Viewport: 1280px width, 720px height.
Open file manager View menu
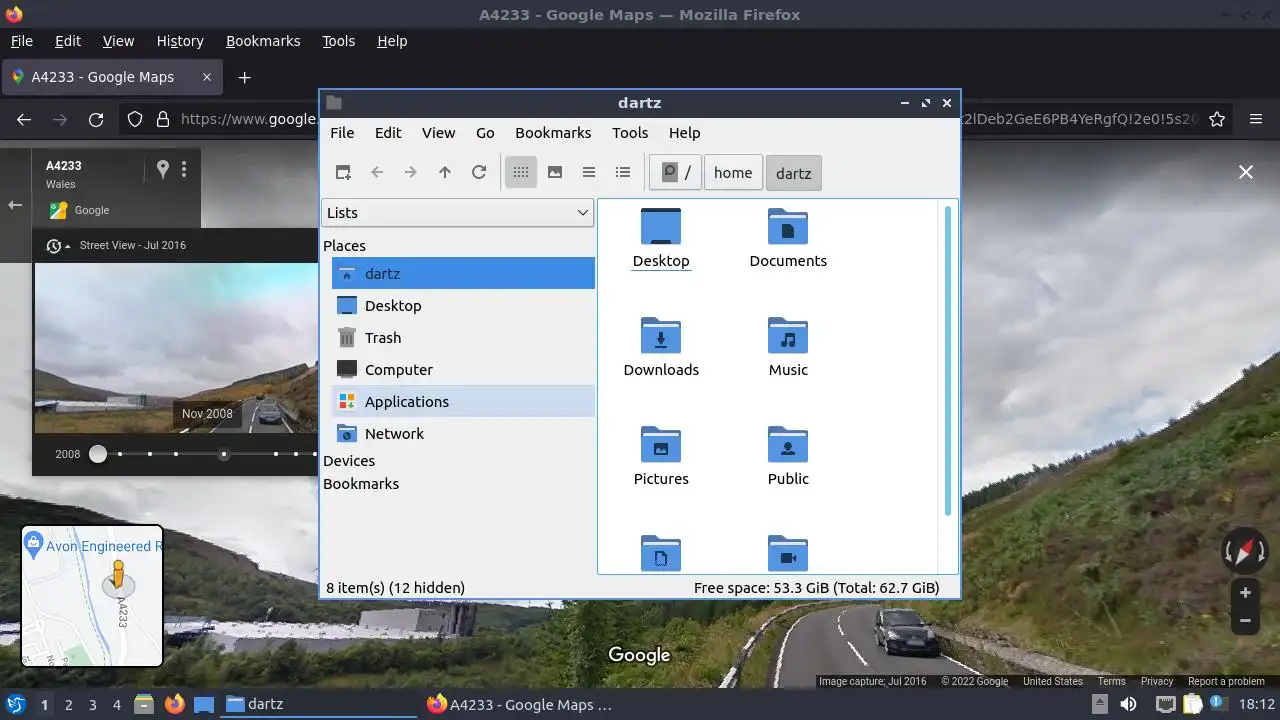(438, 132)
